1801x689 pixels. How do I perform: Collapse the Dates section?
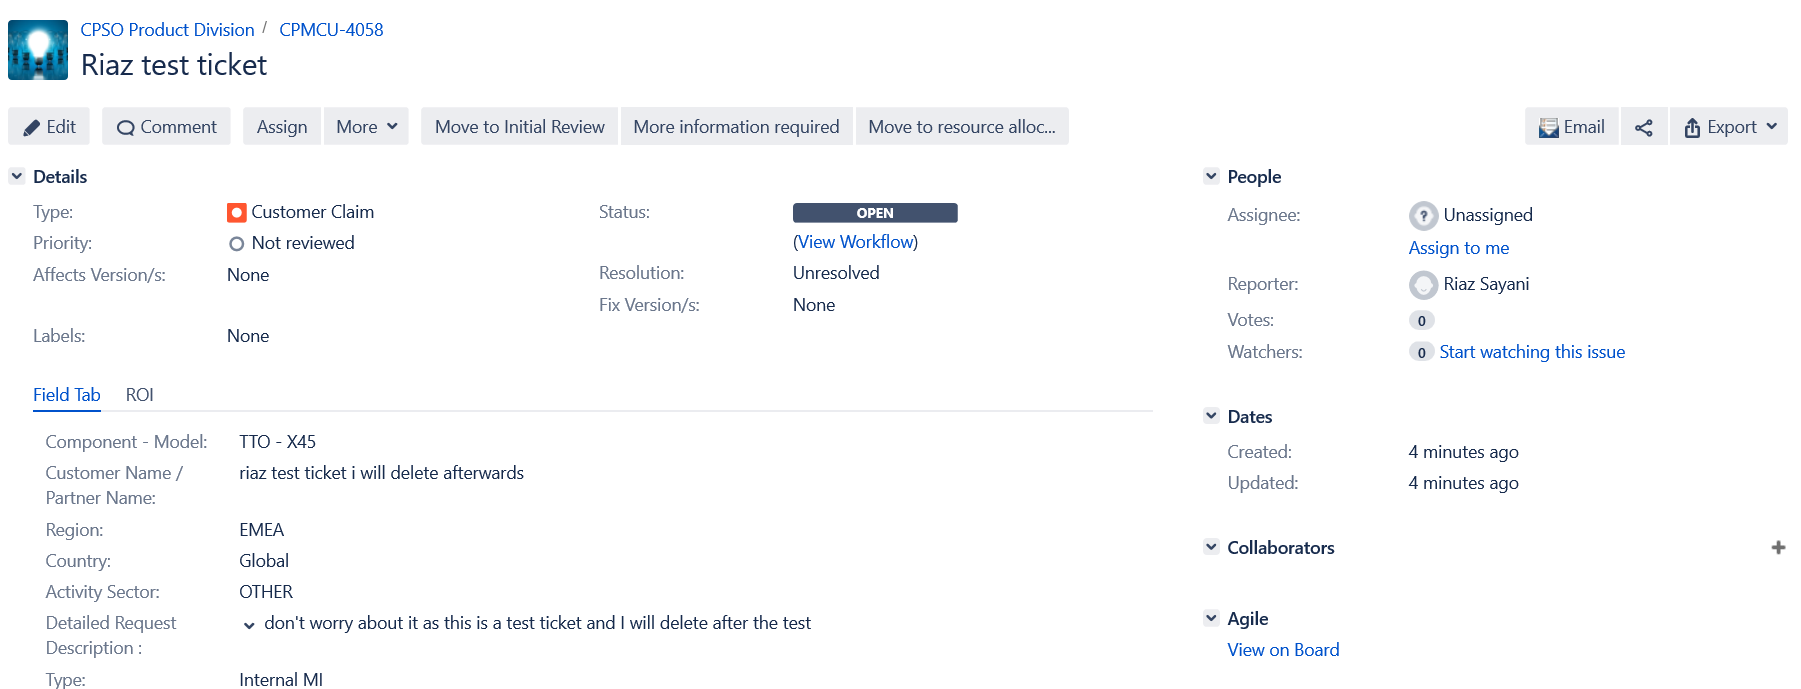click(x=1211, y=416)
